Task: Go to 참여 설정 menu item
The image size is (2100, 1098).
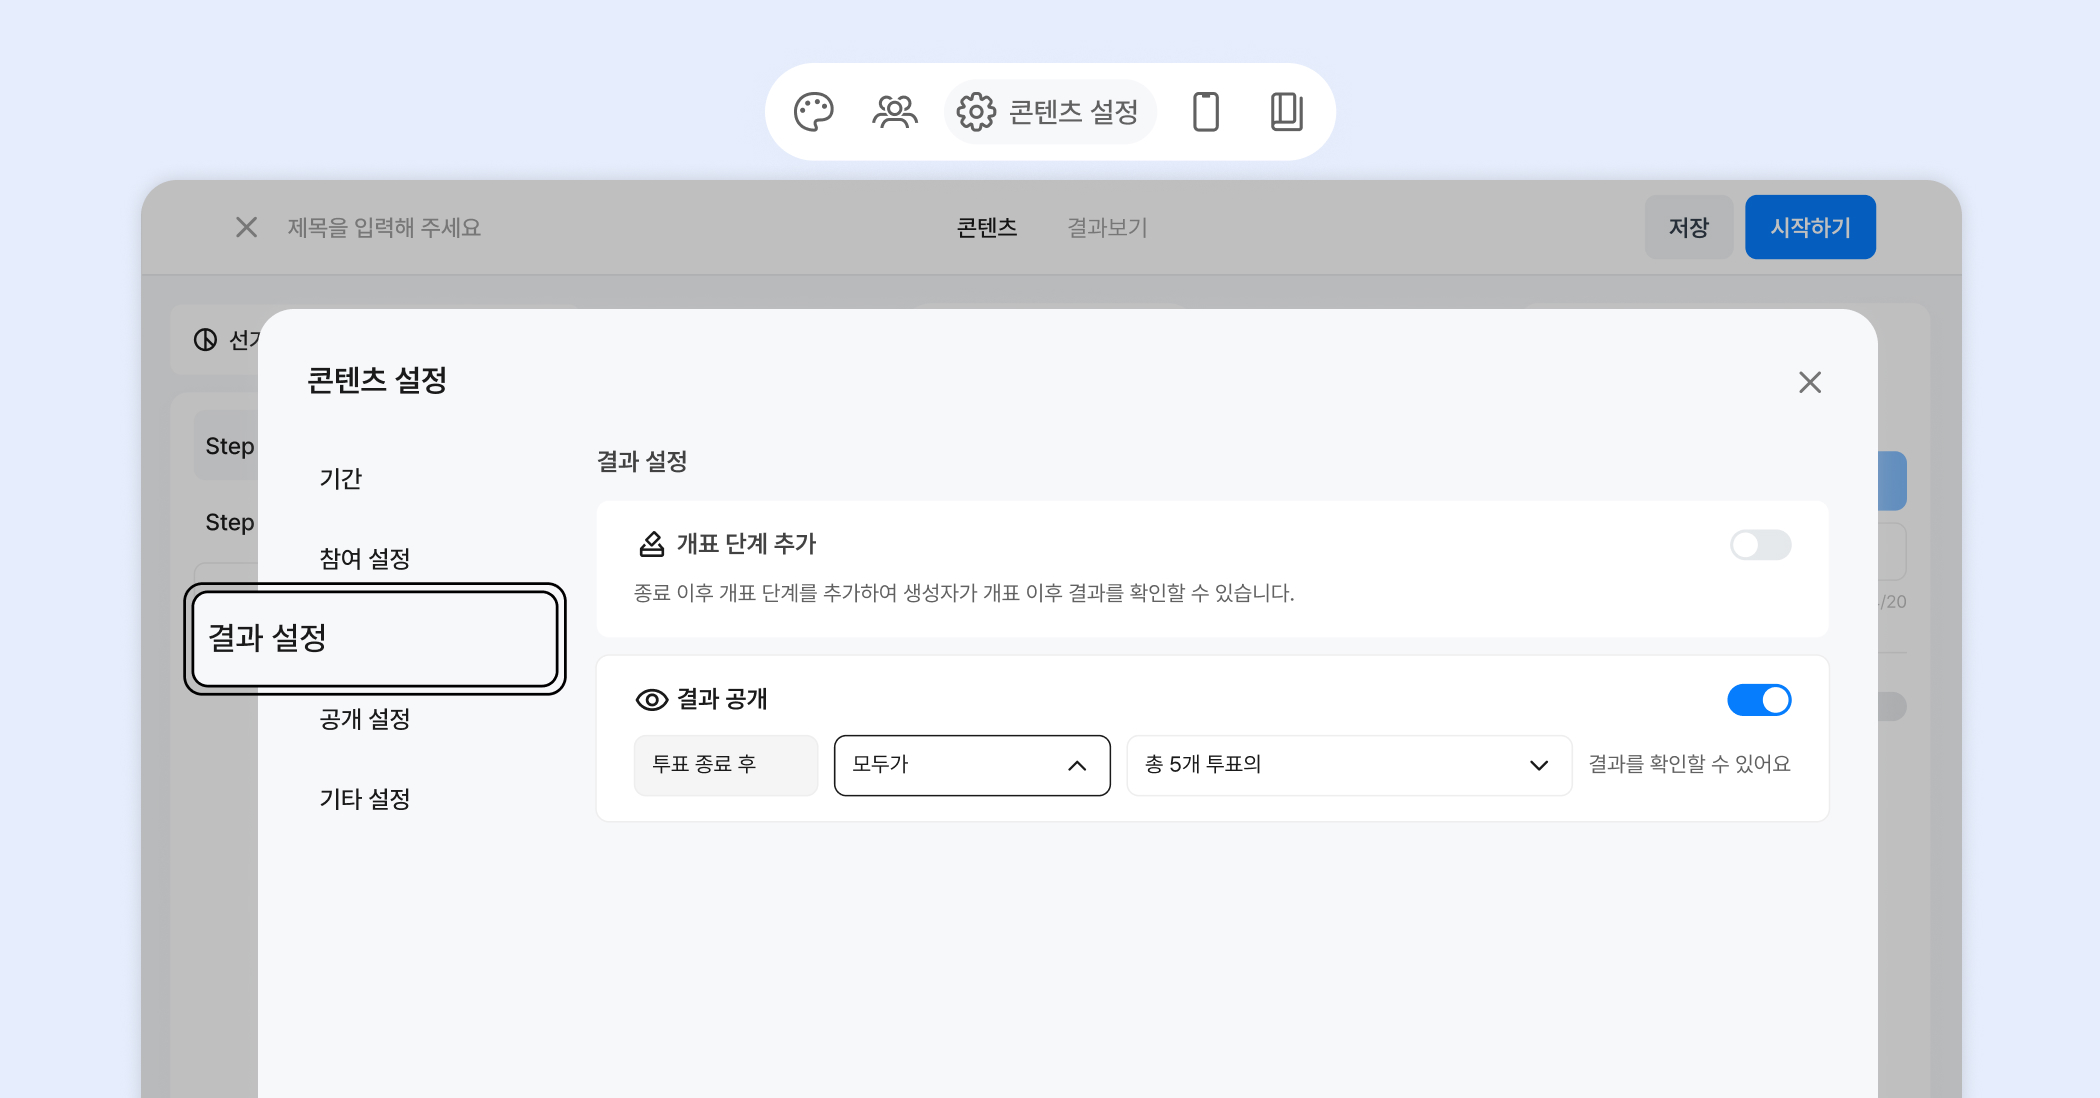Action: coord(364,558)
